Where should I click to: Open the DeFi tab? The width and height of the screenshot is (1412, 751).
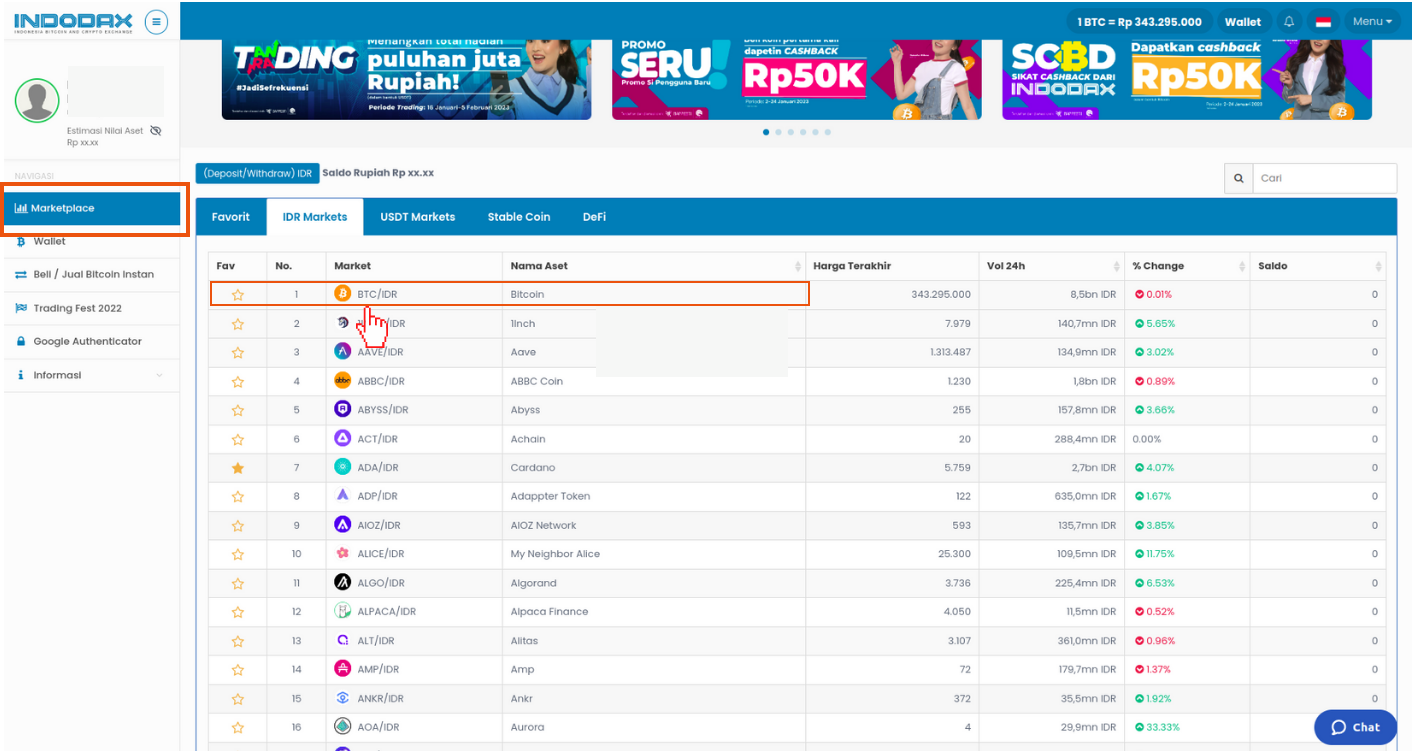[x=594, y=217]
